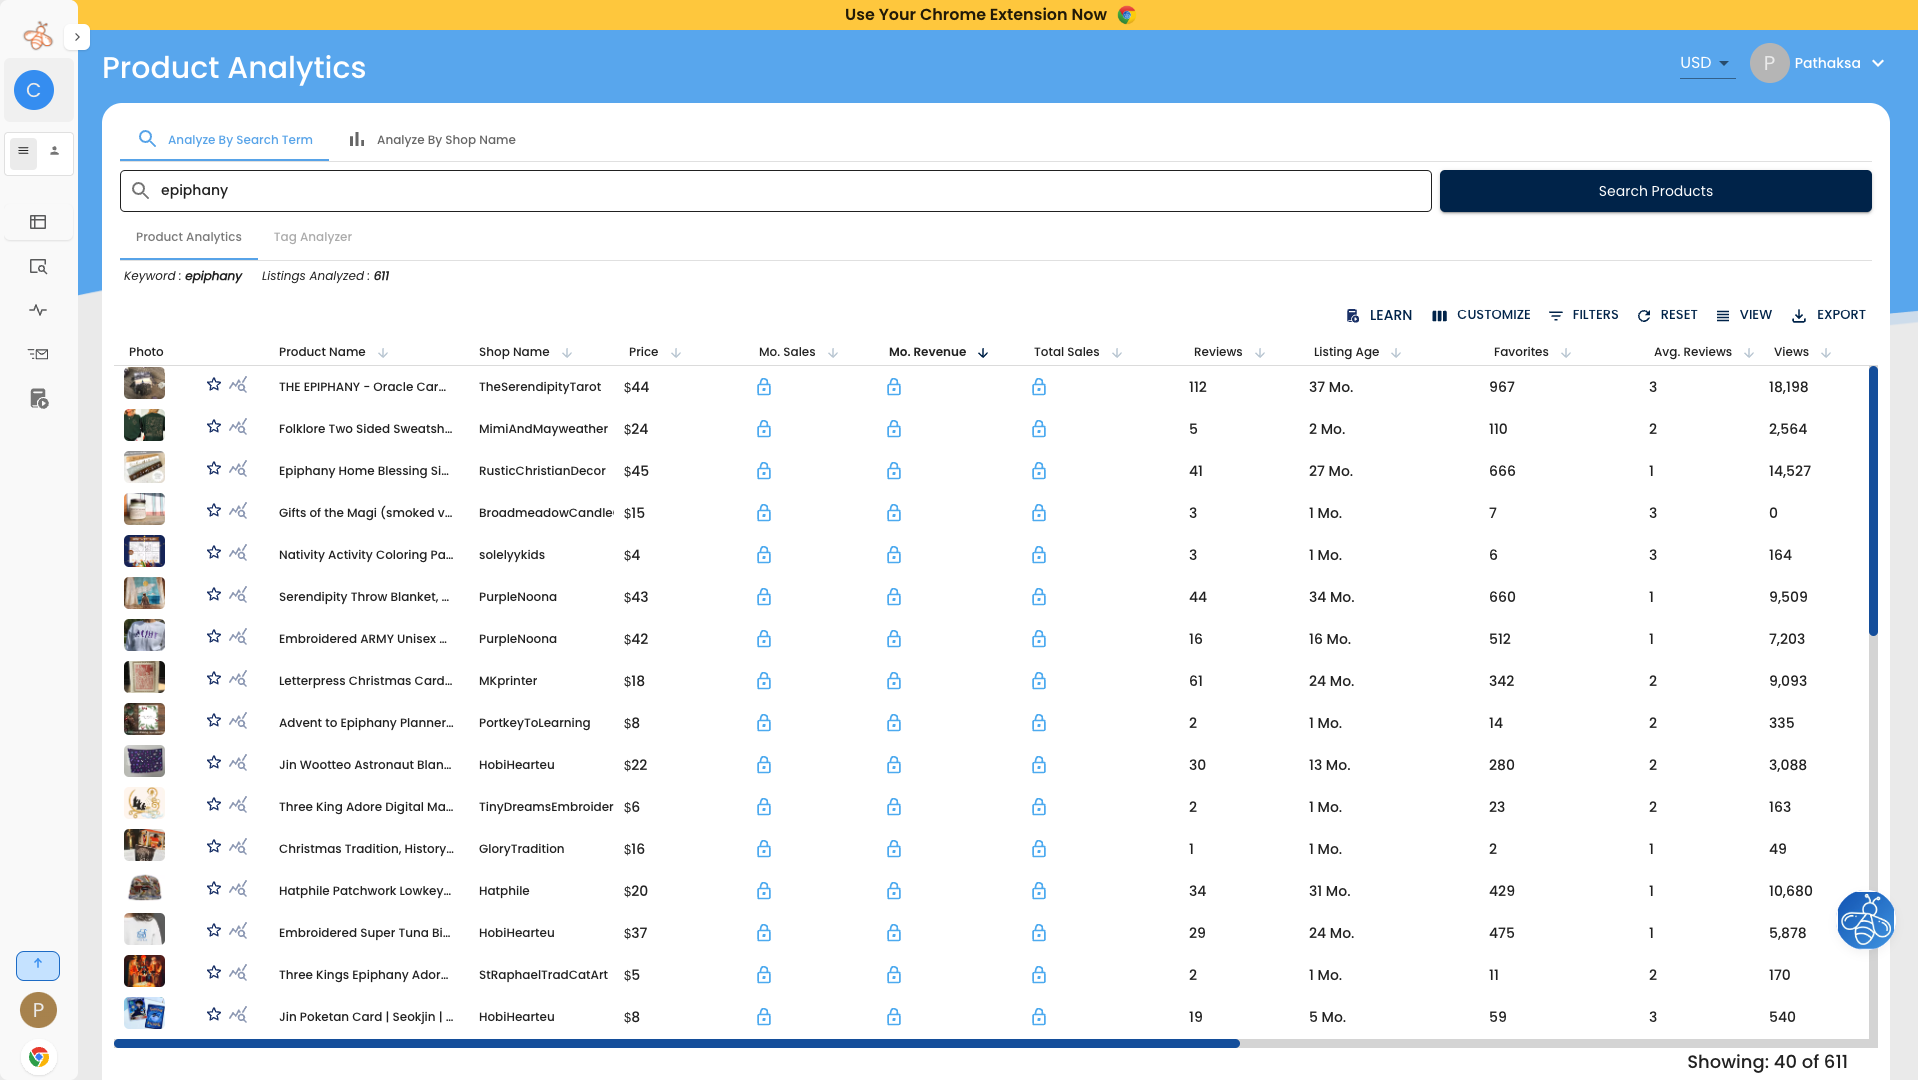The width and height of the screenshot is (1918, 1080).
Task: Open the mail list icon in the sidebar
Action: pos(38,354)
